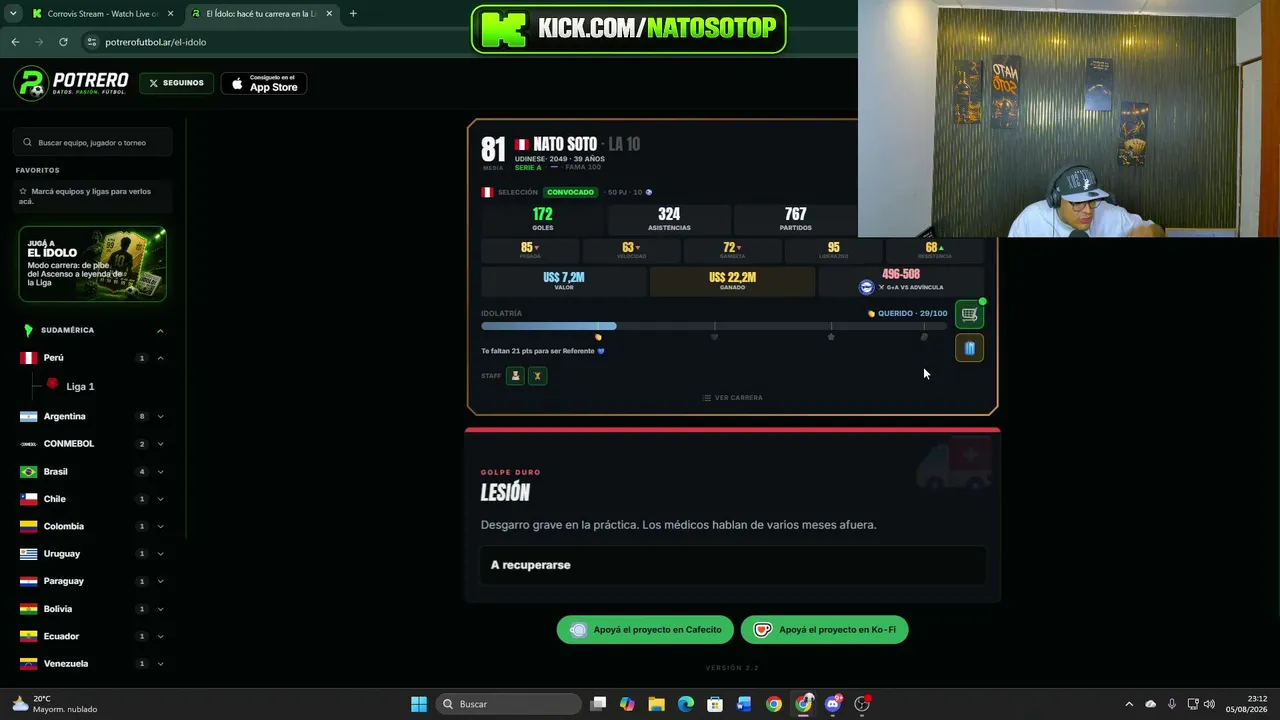
Task: Open site information icon in address bar
Action: [92, 42]
